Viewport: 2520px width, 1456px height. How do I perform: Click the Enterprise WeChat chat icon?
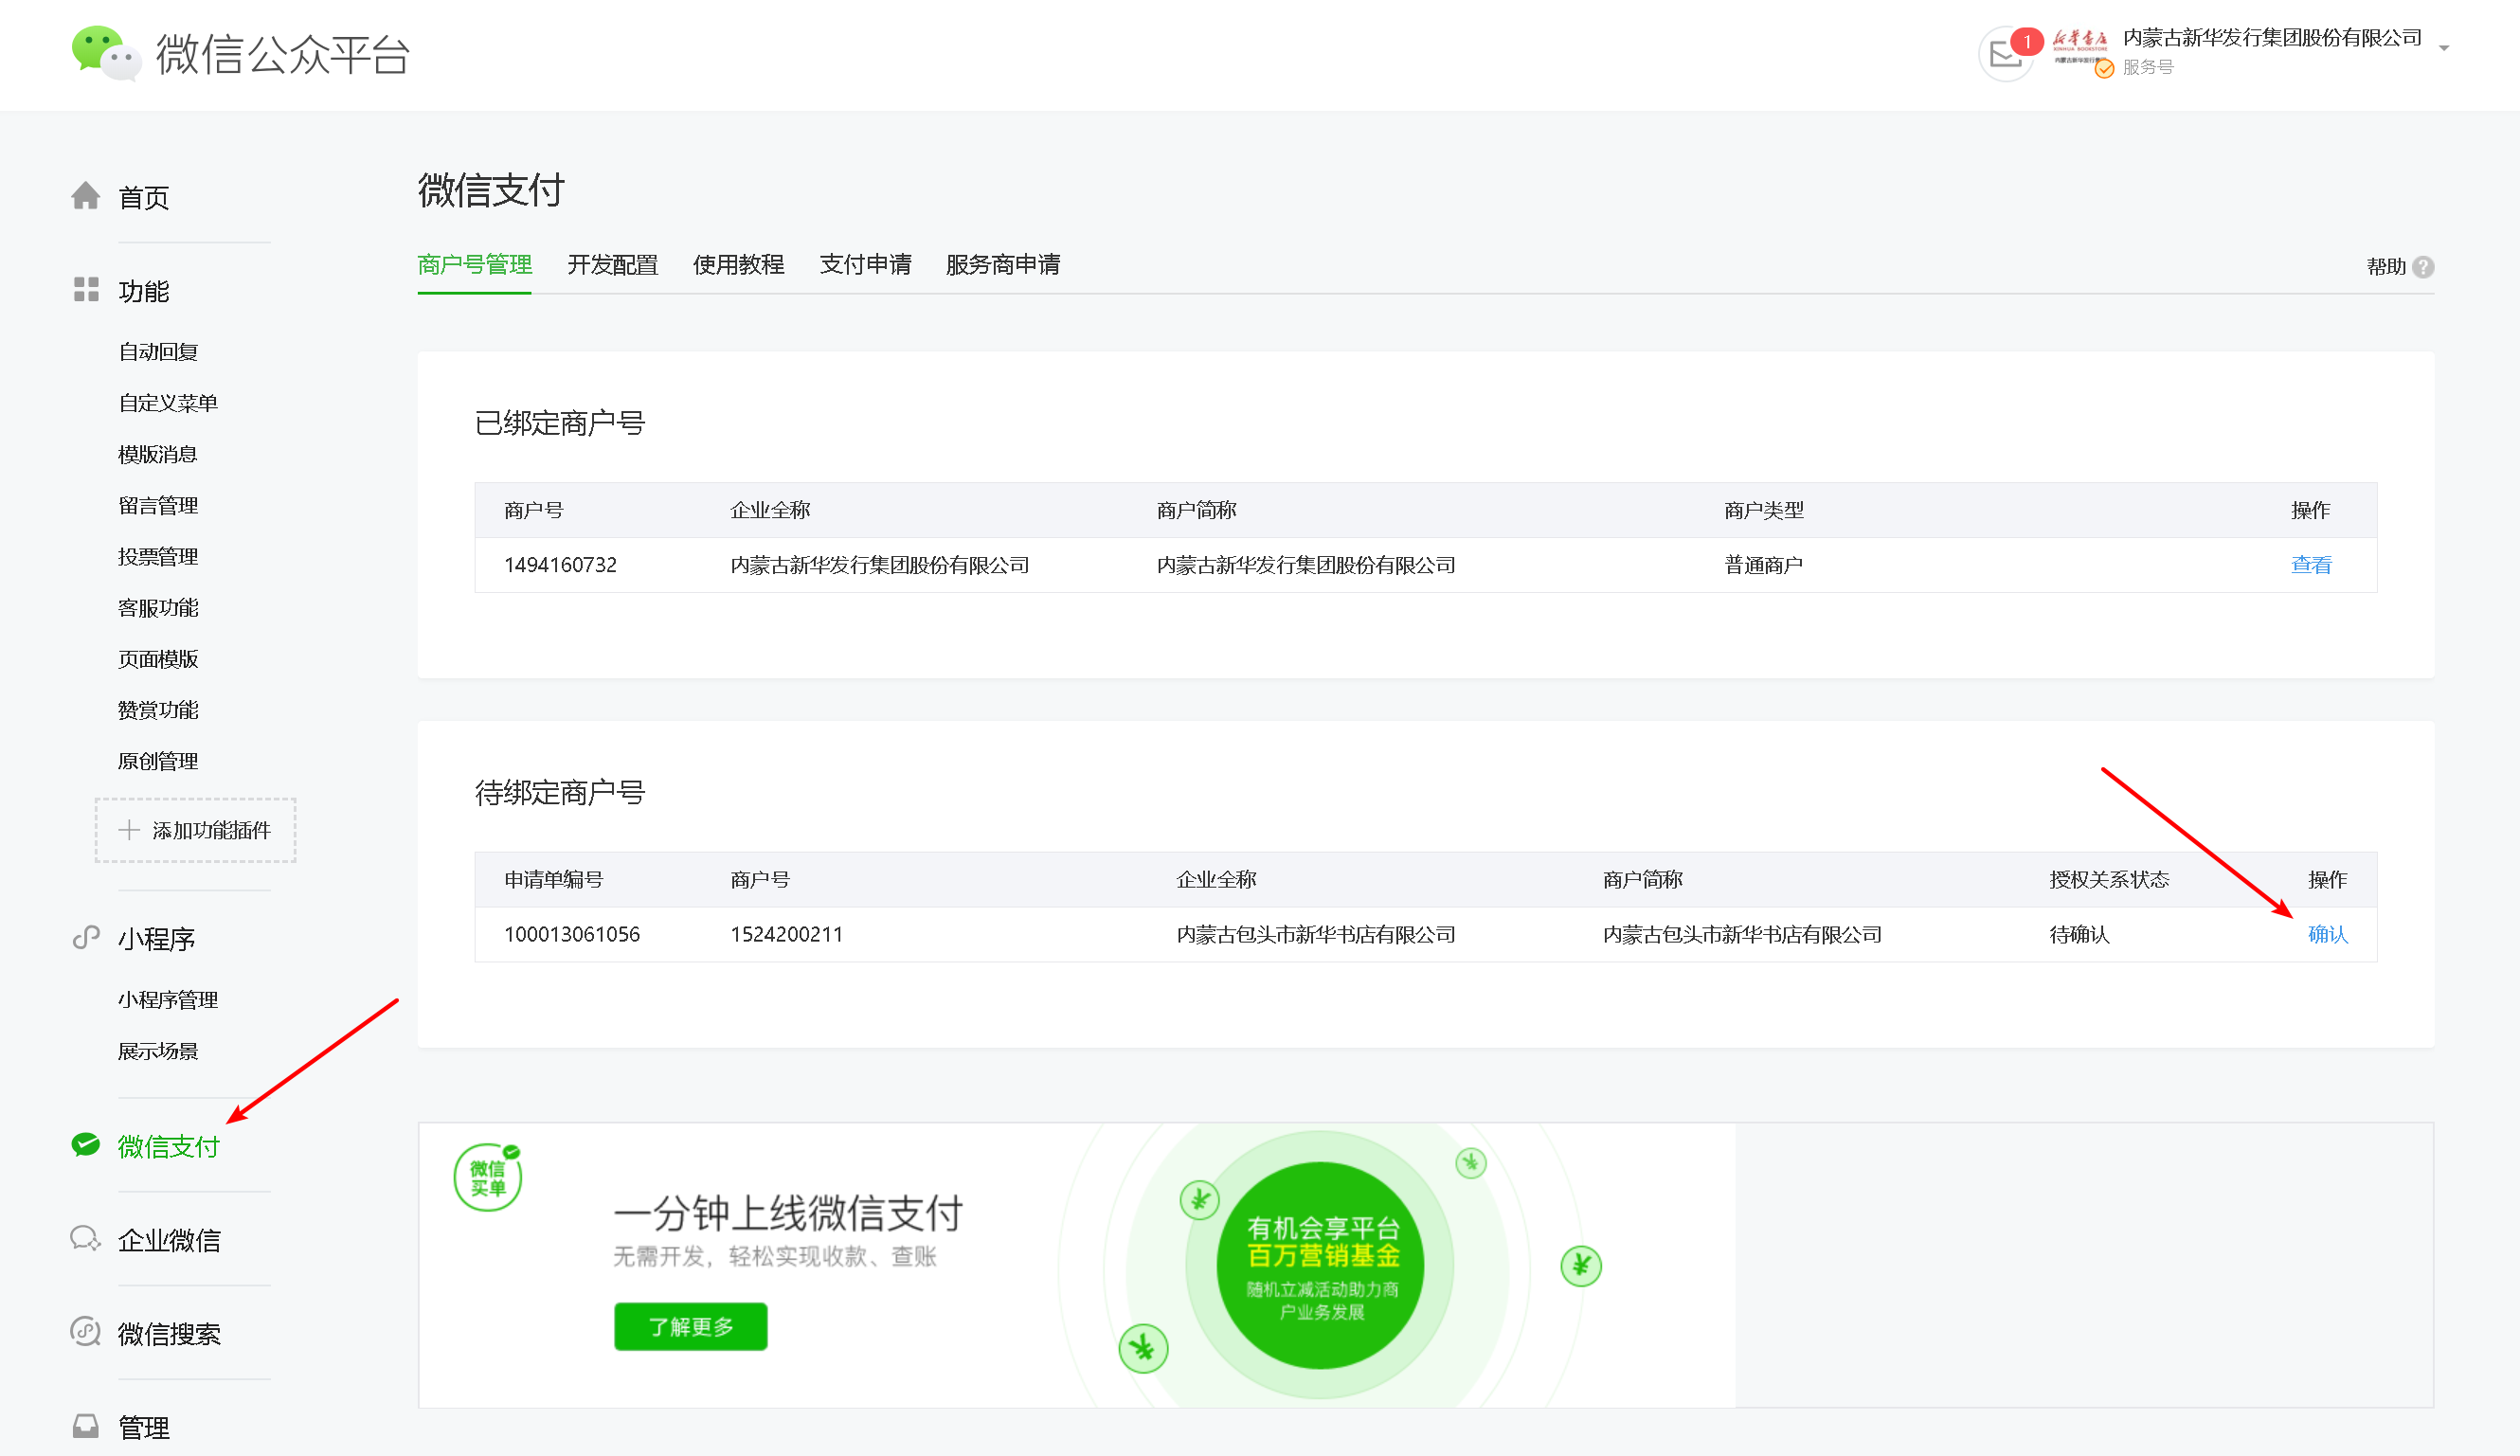(x=86, y=1239)
